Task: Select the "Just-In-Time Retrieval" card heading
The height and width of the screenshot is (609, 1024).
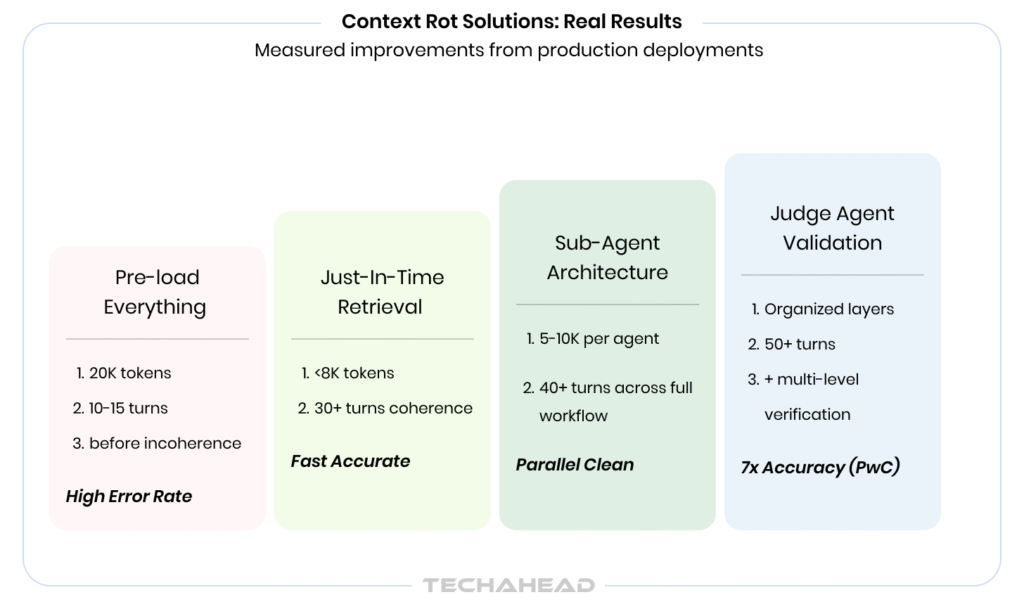Action: pyautogui.click(x=382, y=292)
